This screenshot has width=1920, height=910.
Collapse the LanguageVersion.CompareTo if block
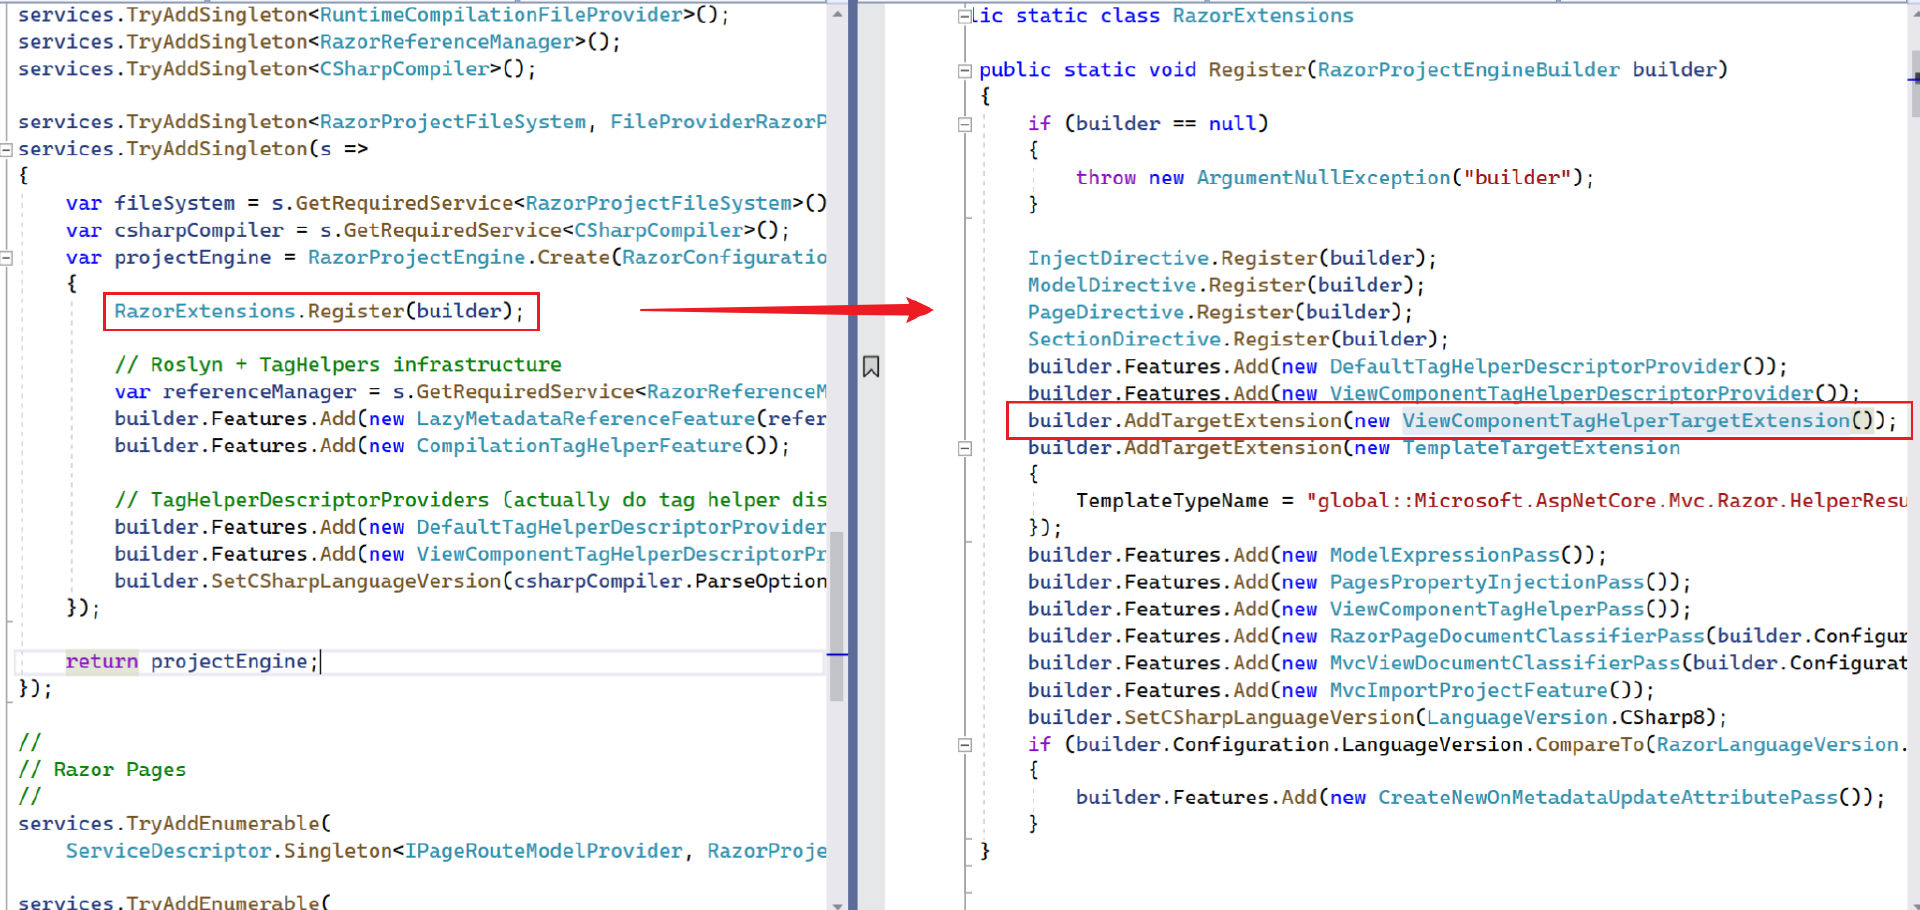pyautogui.click(x=964, y=745)
